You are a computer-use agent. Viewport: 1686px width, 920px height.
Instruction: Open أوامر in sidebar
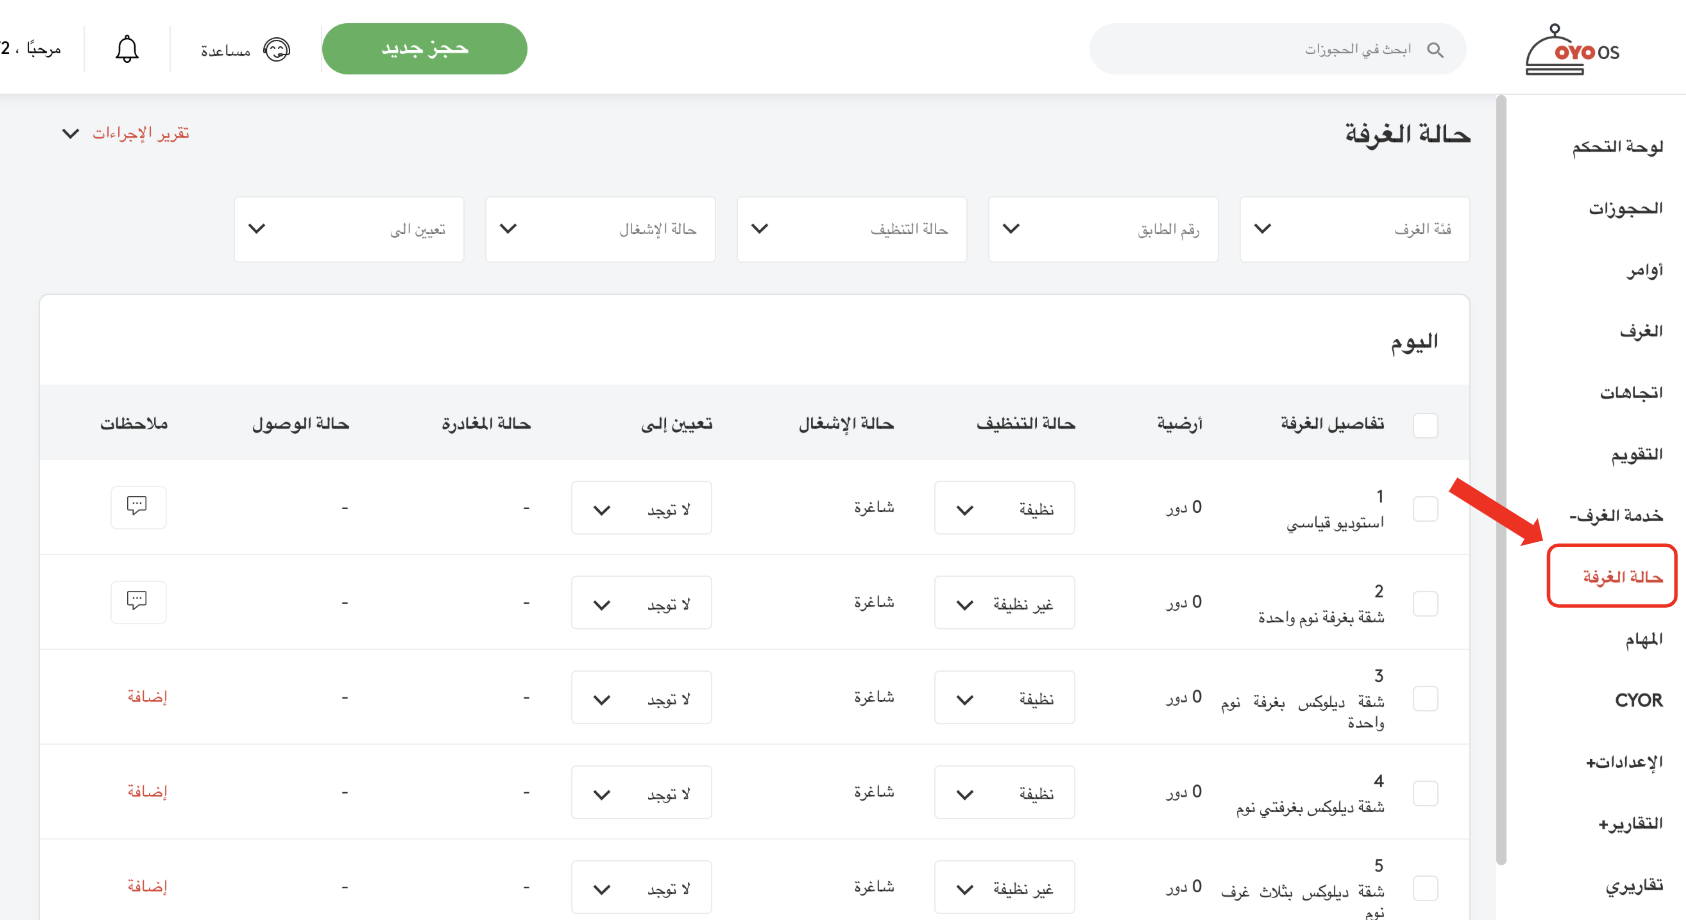[x=1645, y=270]
